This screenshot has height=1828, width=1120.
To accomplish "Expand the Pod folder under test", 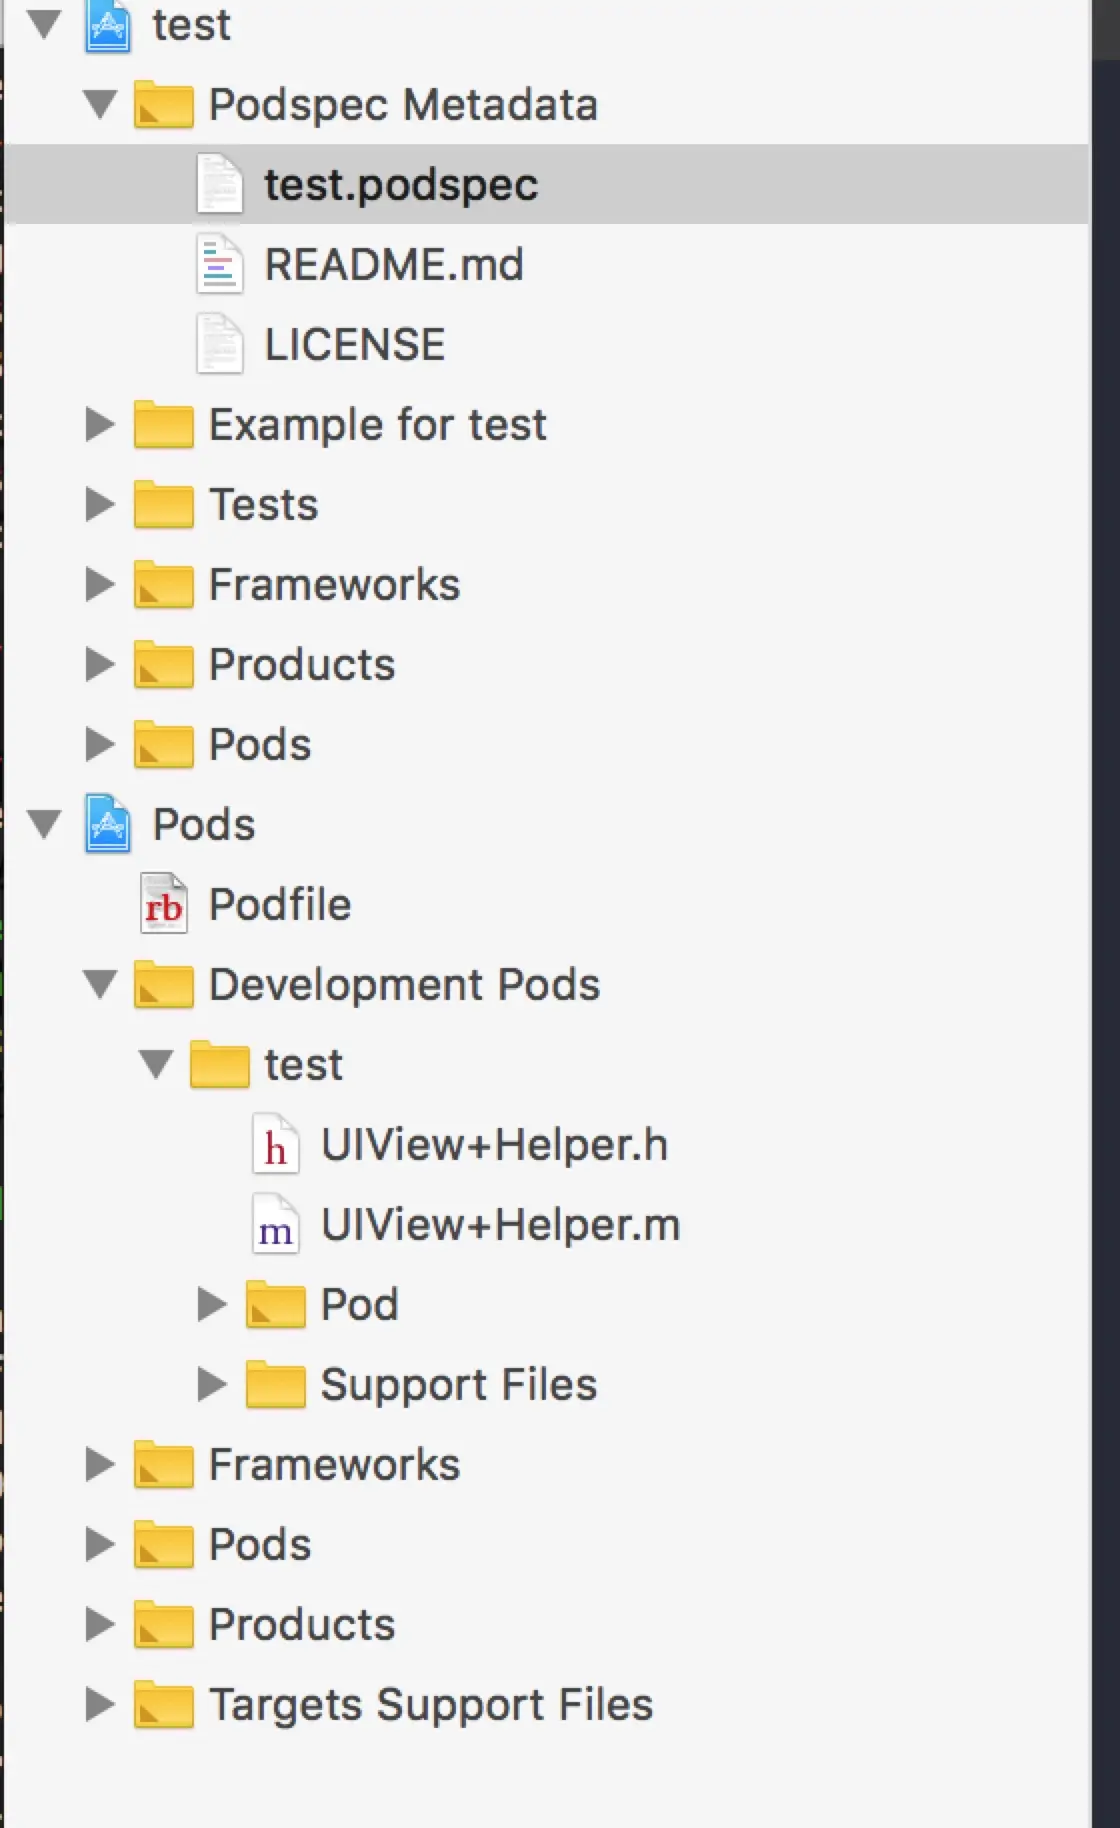I will point(212,1305).
